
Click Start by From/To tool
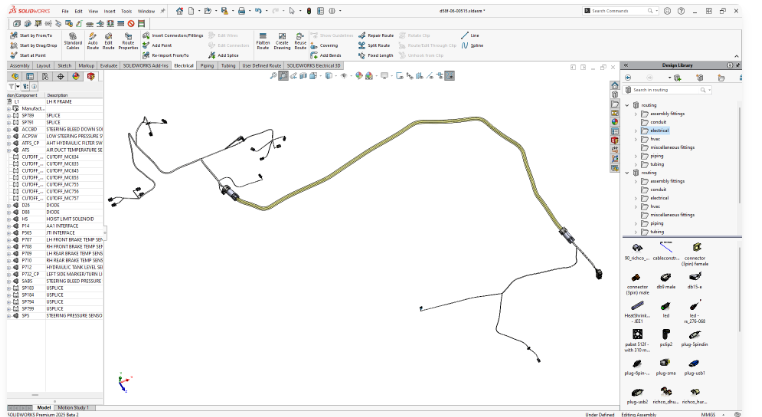click(x=31, y=35)
